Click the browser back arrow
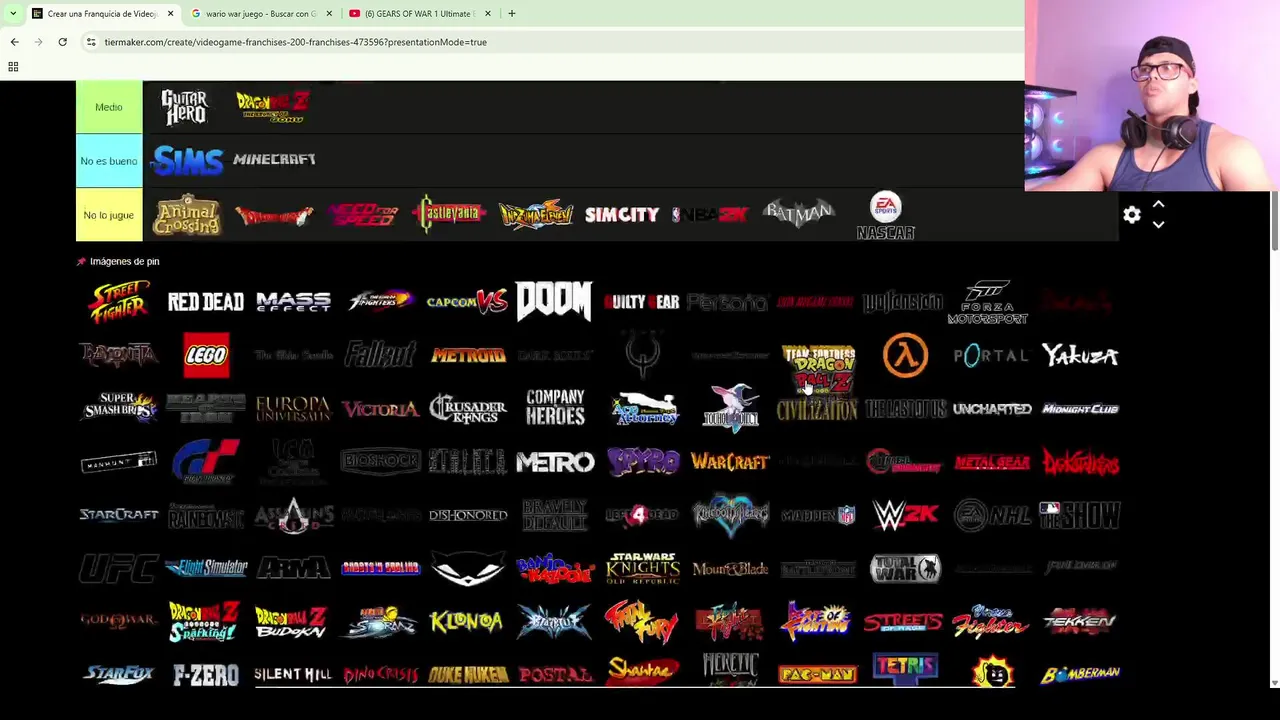 click(x=14, y=42)
